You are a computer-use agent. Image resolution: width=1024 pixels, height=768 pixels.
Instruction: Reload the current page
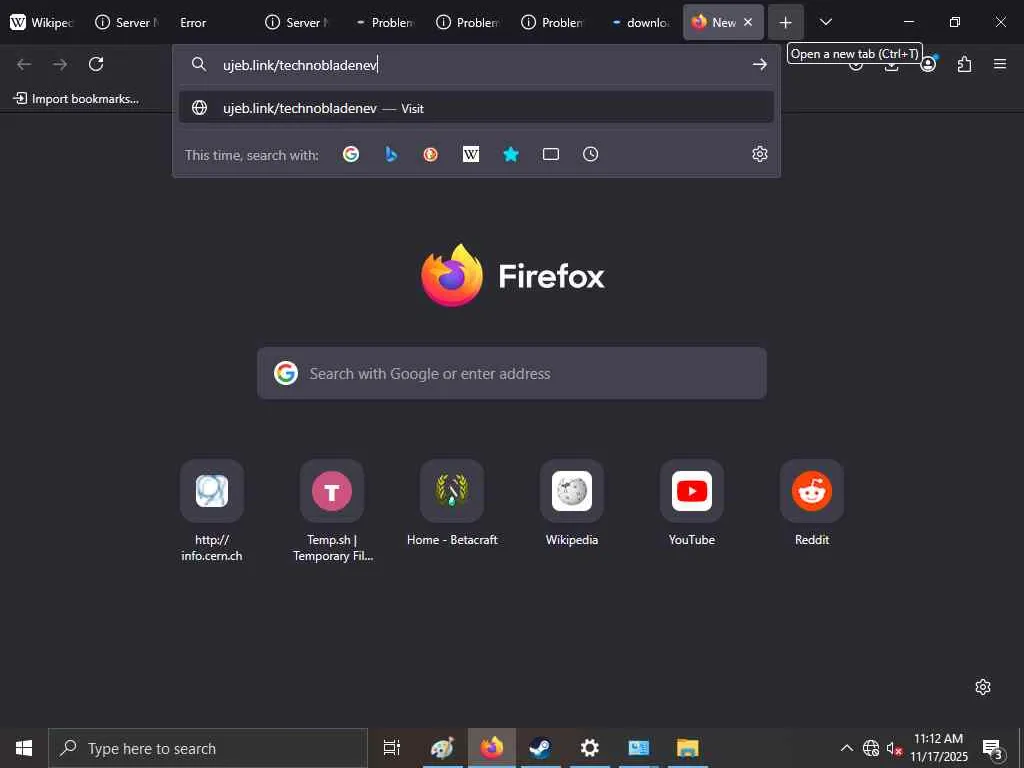coord(96,64)
